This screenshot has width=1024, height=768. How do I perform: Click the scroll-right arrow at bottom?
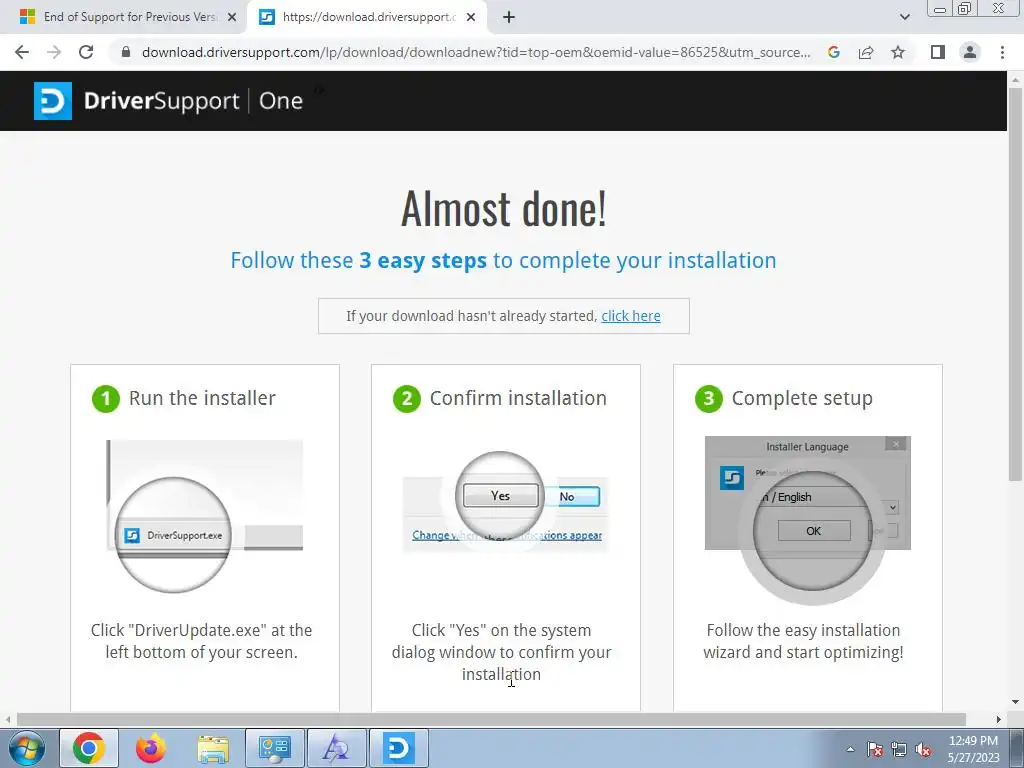click(999, 719)
